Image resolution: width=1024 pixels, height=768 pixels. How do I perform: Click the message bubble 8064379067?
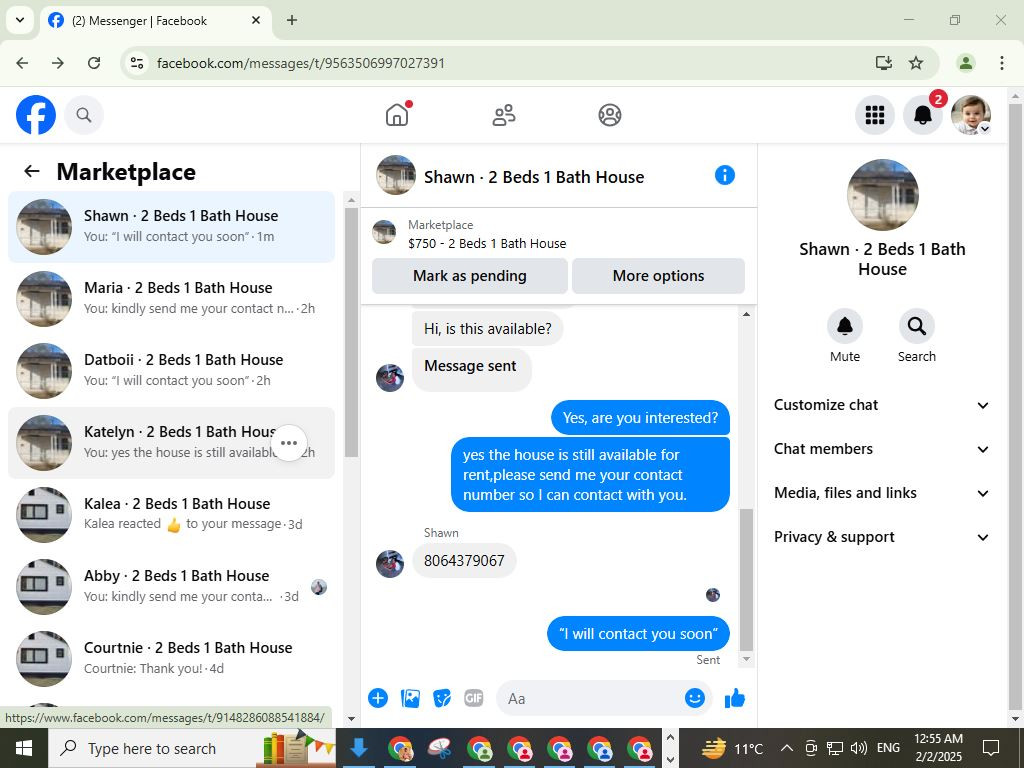tap(464, 560)
